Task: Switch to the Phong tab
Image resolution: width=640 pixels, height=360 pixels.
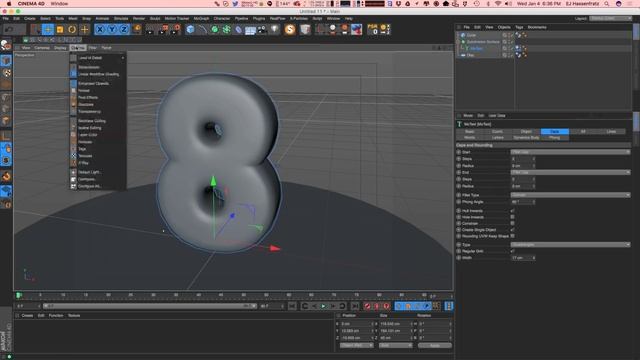Action: (x=554, y=138)
